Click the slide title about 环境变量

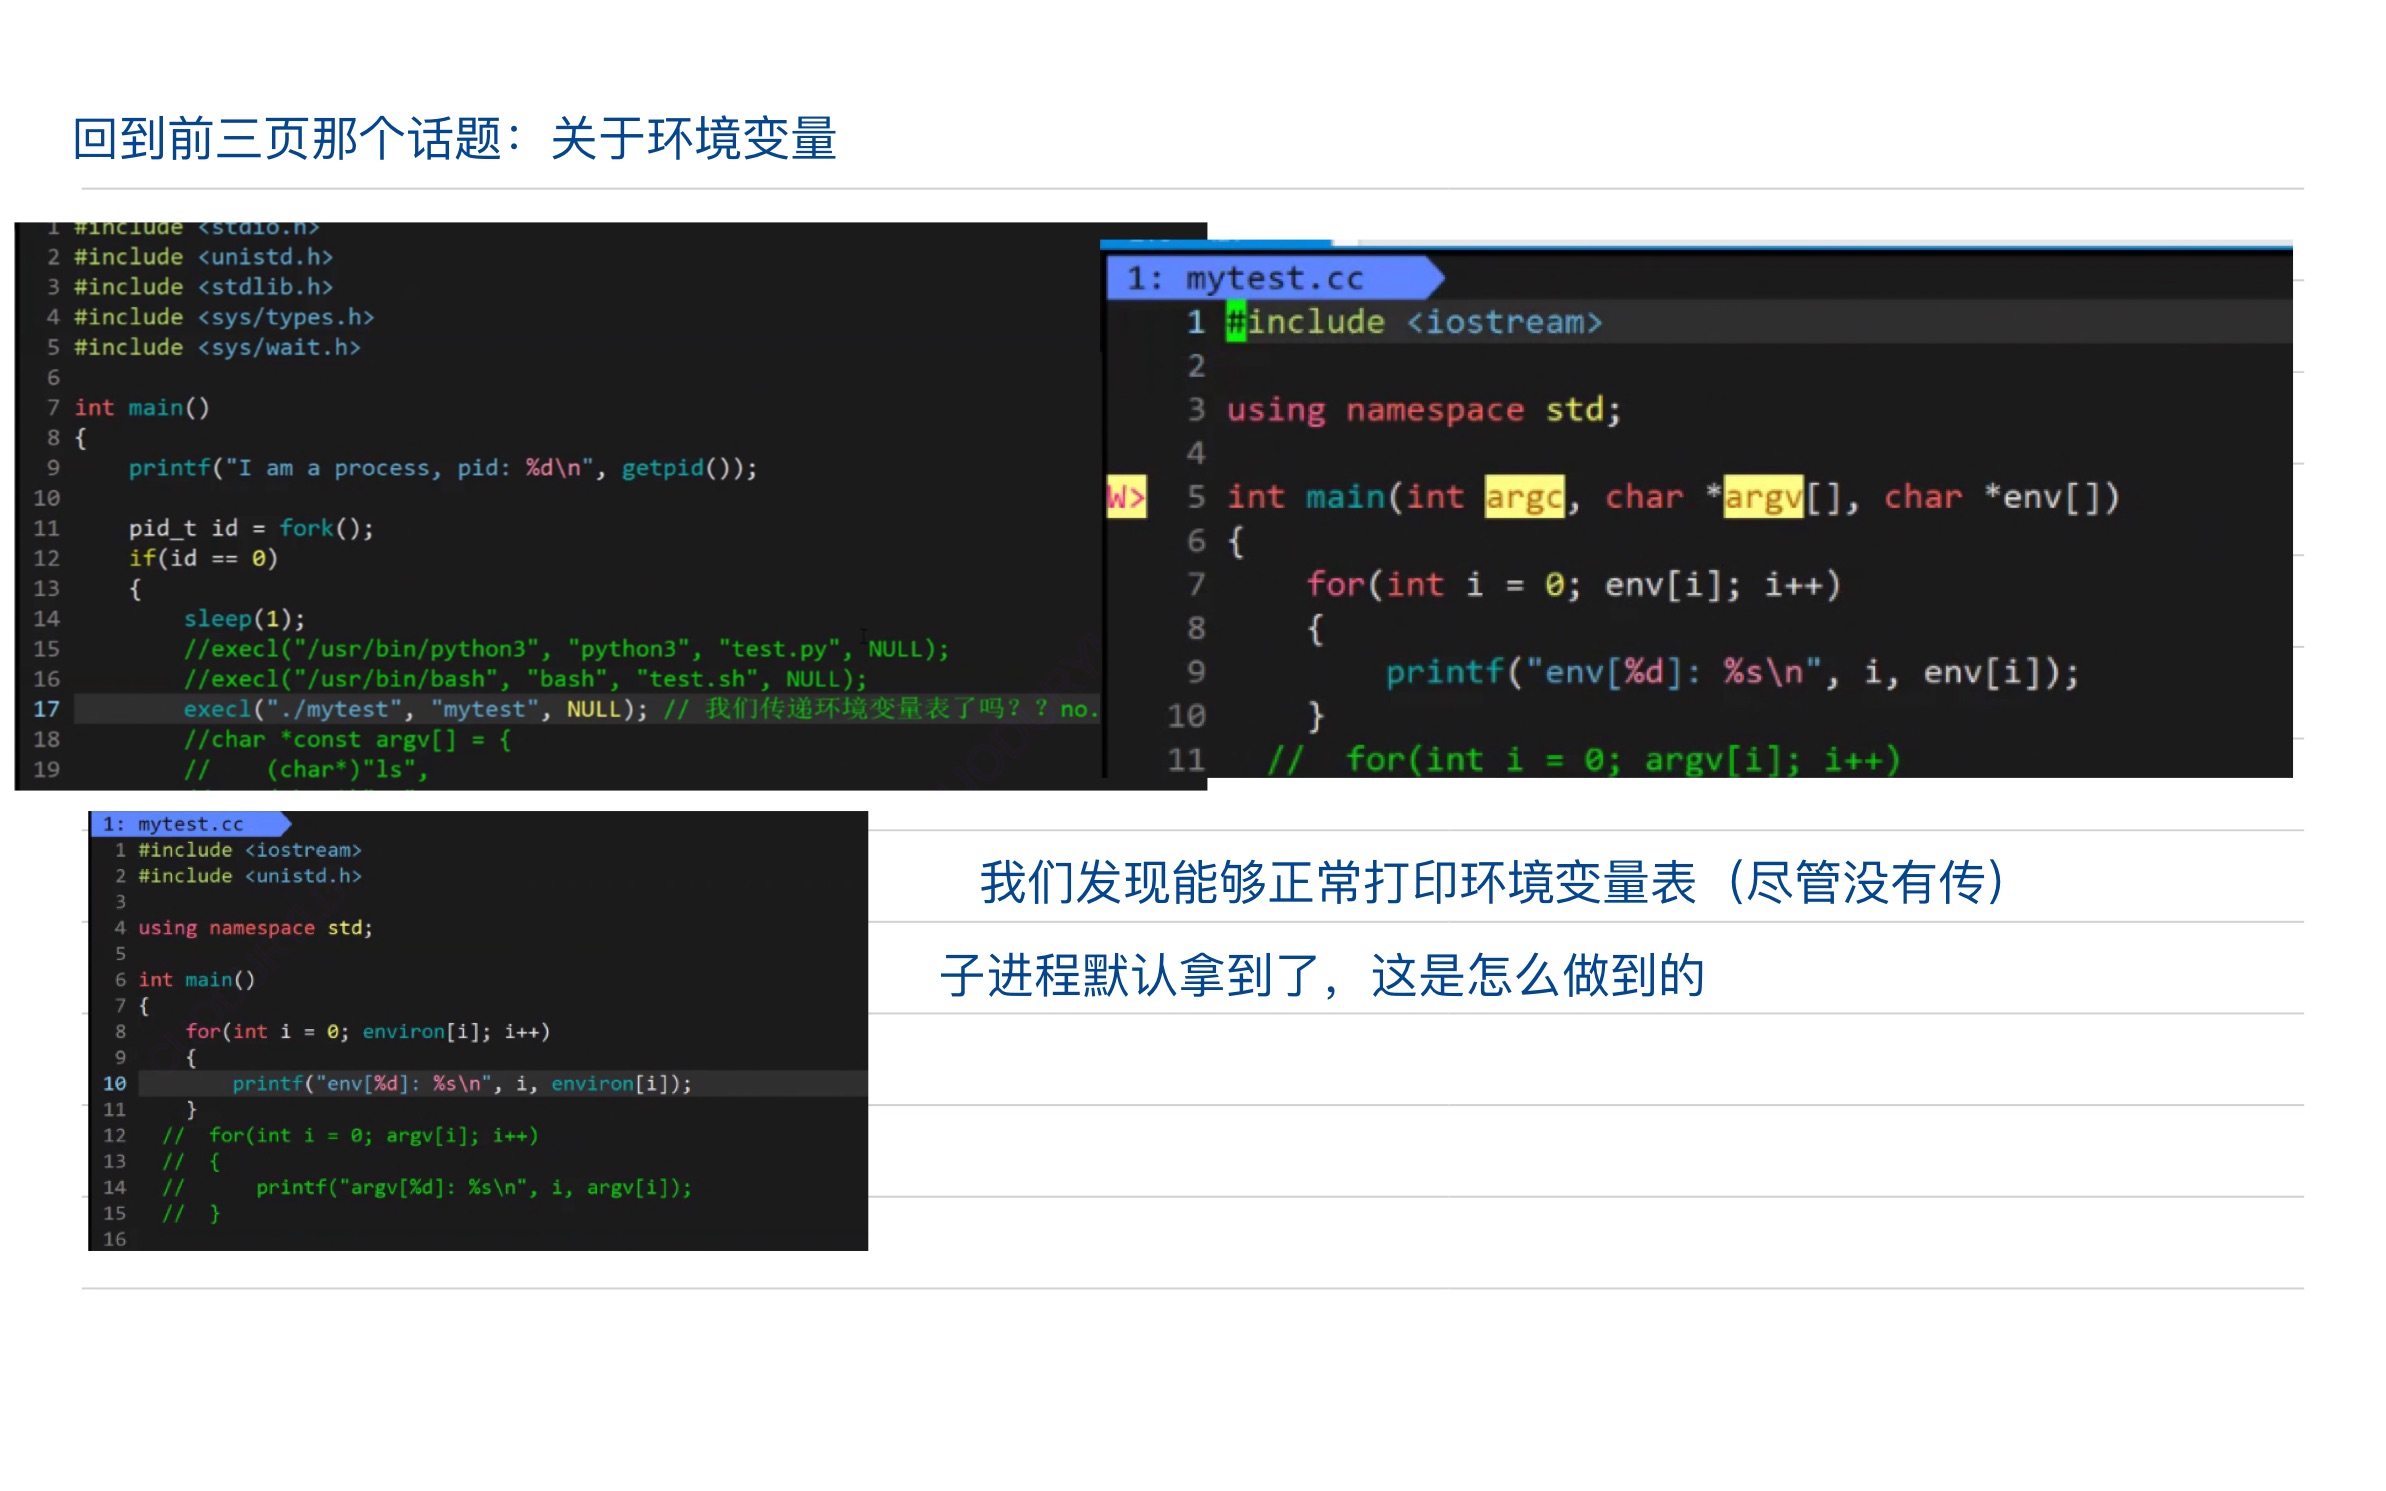coord(455,138)
